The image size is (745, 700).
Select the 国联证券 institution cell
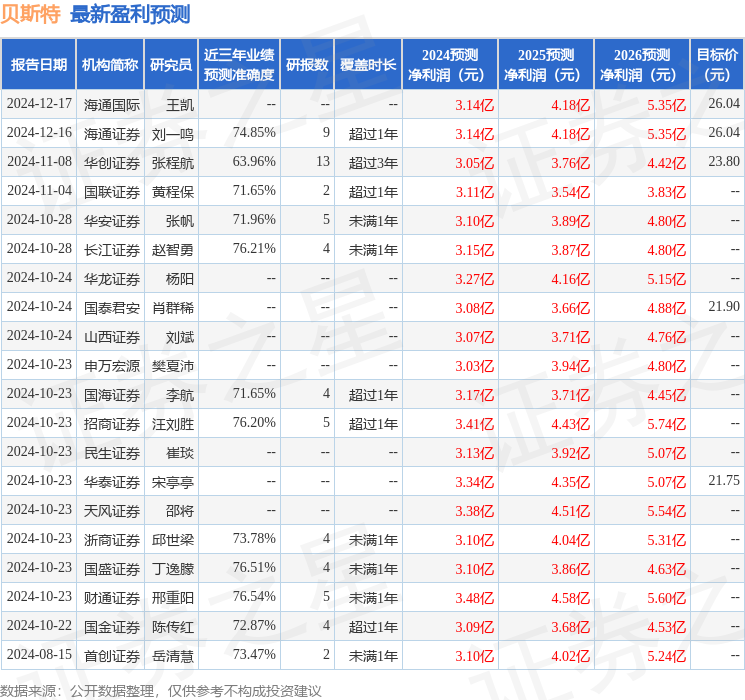(x=112, y=192)
